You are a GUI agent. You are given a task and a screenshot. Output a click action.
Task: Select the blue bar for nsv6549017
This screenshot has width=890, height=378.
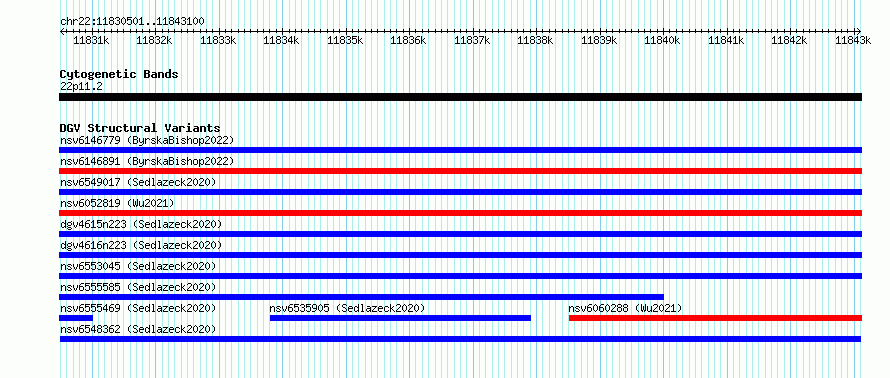click(460, 192)
